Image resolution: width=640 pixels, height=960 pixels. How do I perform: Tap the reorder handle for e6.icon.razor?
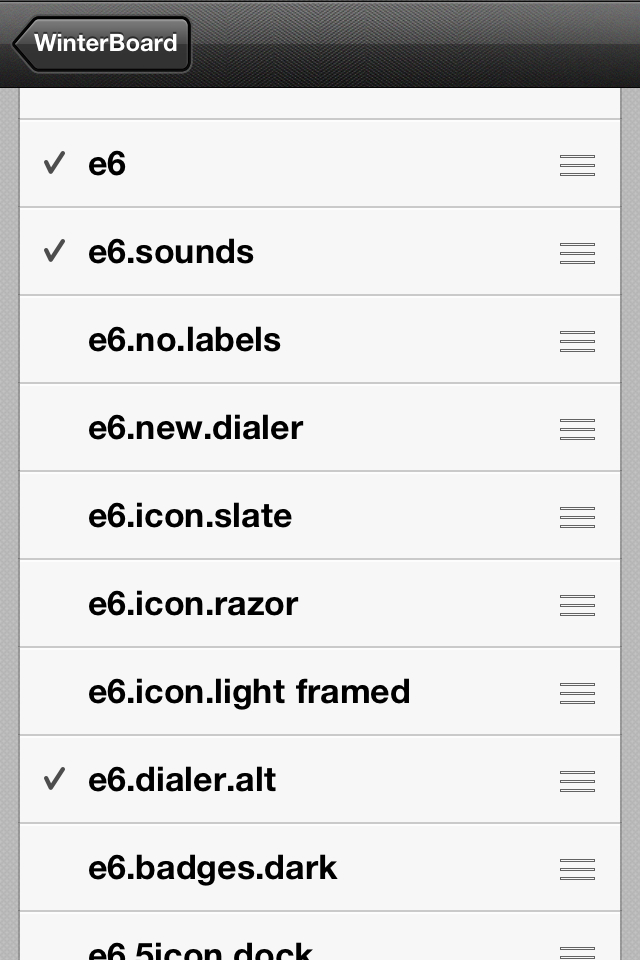click(x=577, y=606)
